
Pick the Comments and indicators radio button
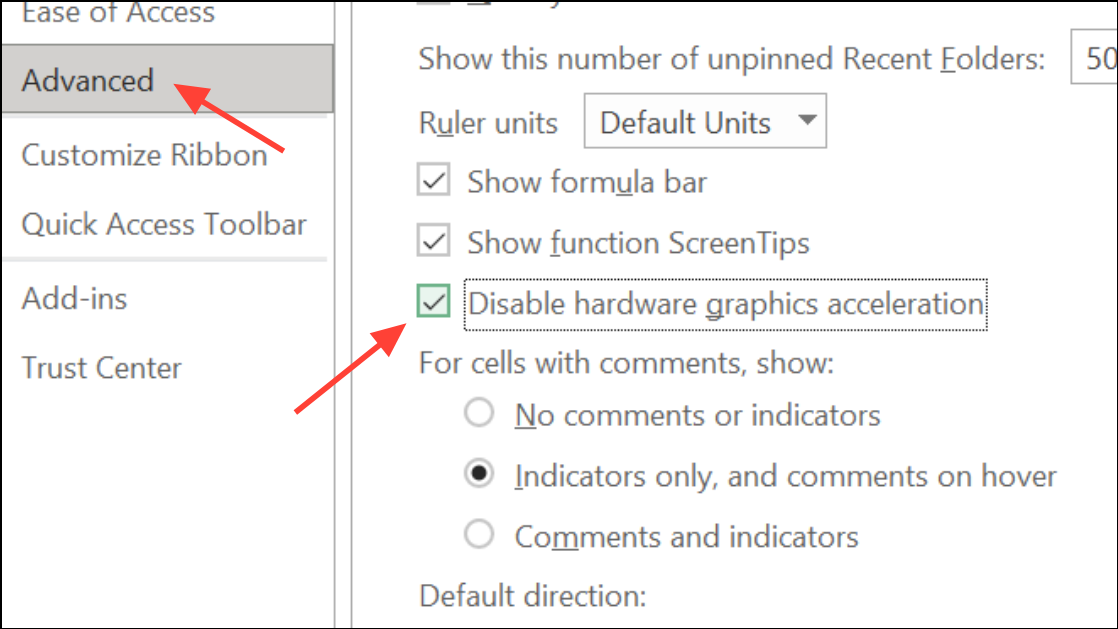(480, 535)
